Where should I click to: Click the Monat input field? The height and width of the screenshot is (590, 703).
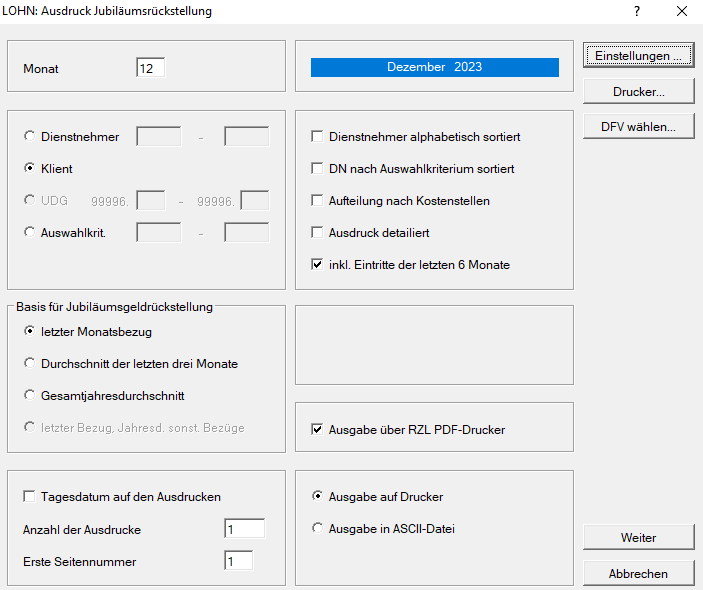[x=150, y=69]
